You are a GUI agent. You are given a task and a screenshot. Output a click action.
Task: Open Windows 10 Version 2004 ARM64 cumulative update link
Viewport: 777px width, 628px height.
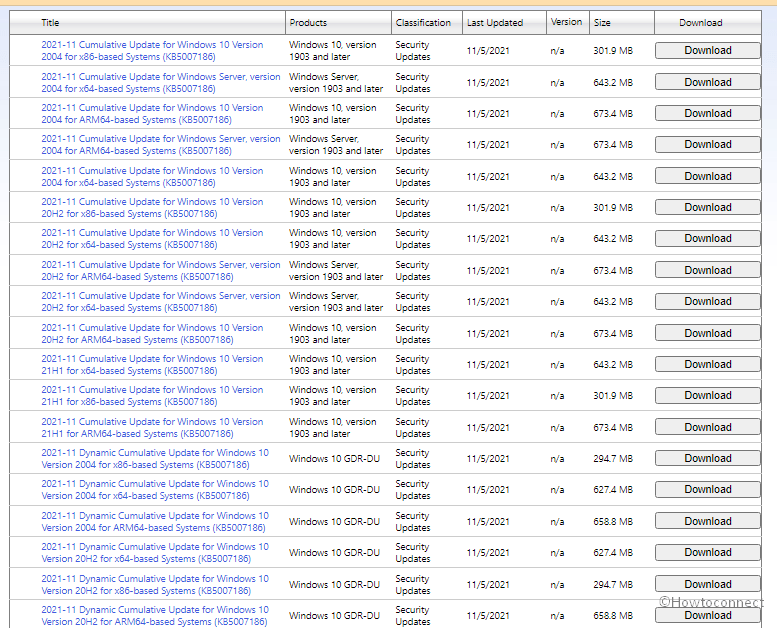click(x=152, y=114)
